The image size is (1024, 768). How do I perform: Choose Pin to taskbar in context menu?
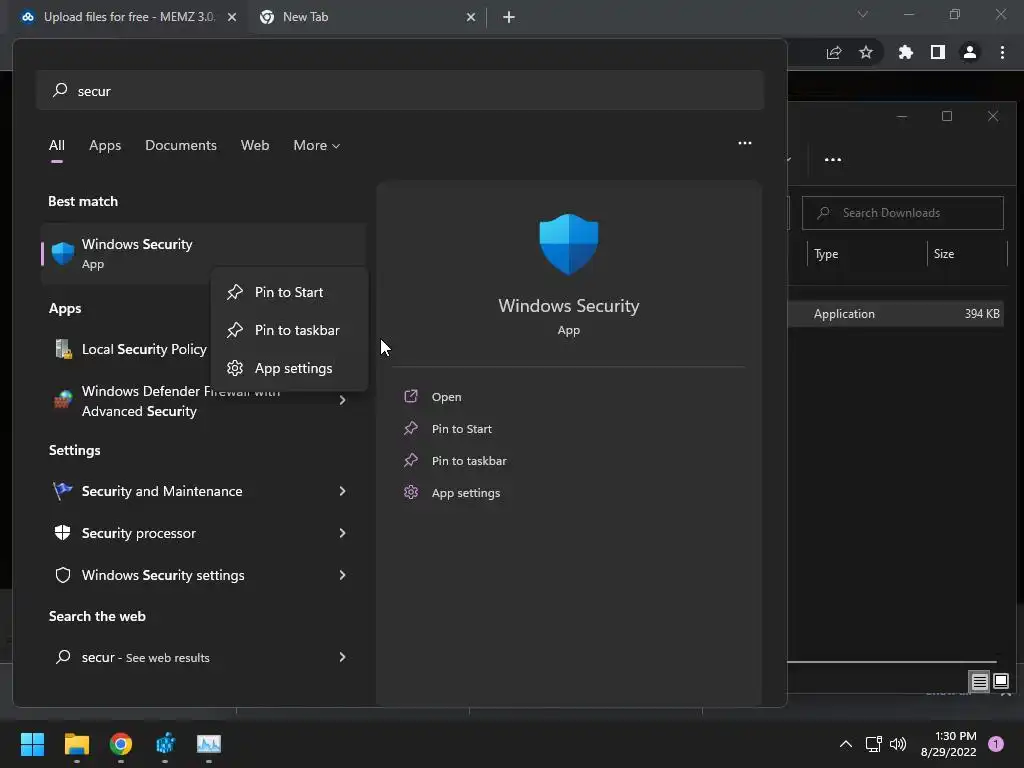289,330
